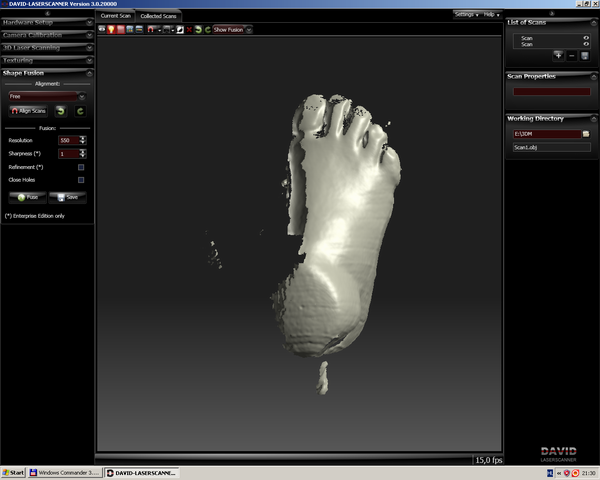The image size is (600, 480).
Task: Click the light bulb icon in viewer toolbar
Action: [111, 30]
